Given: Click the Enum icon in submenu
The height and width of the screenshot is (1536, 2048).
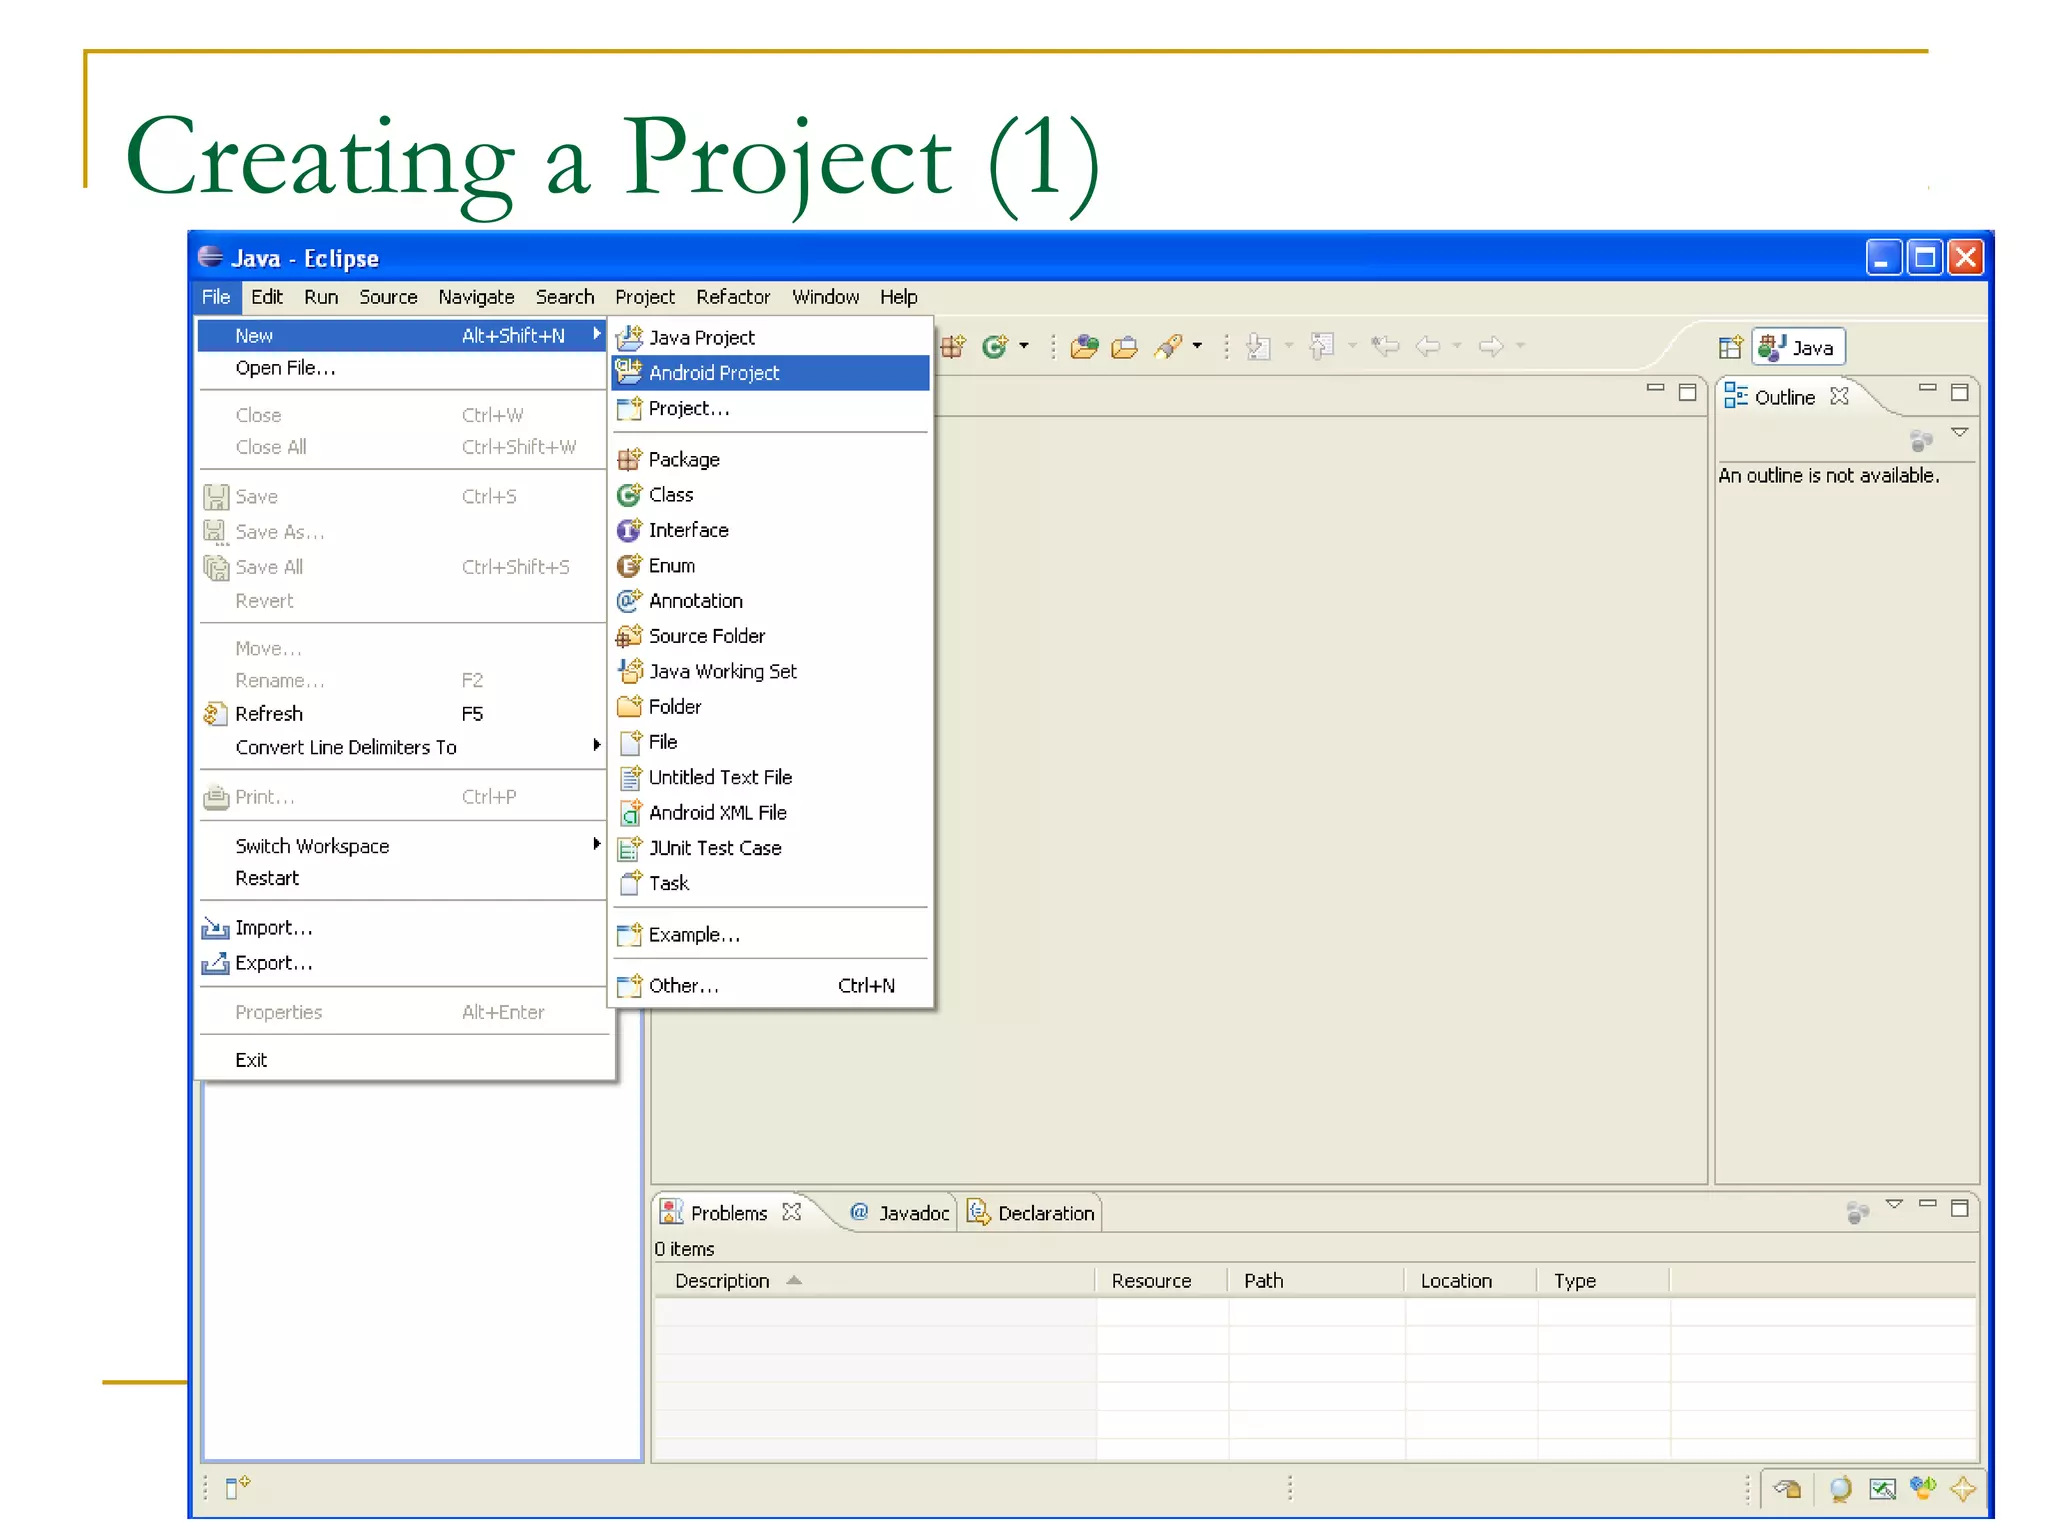Looking at the screenshot, I should pos(629,566).
